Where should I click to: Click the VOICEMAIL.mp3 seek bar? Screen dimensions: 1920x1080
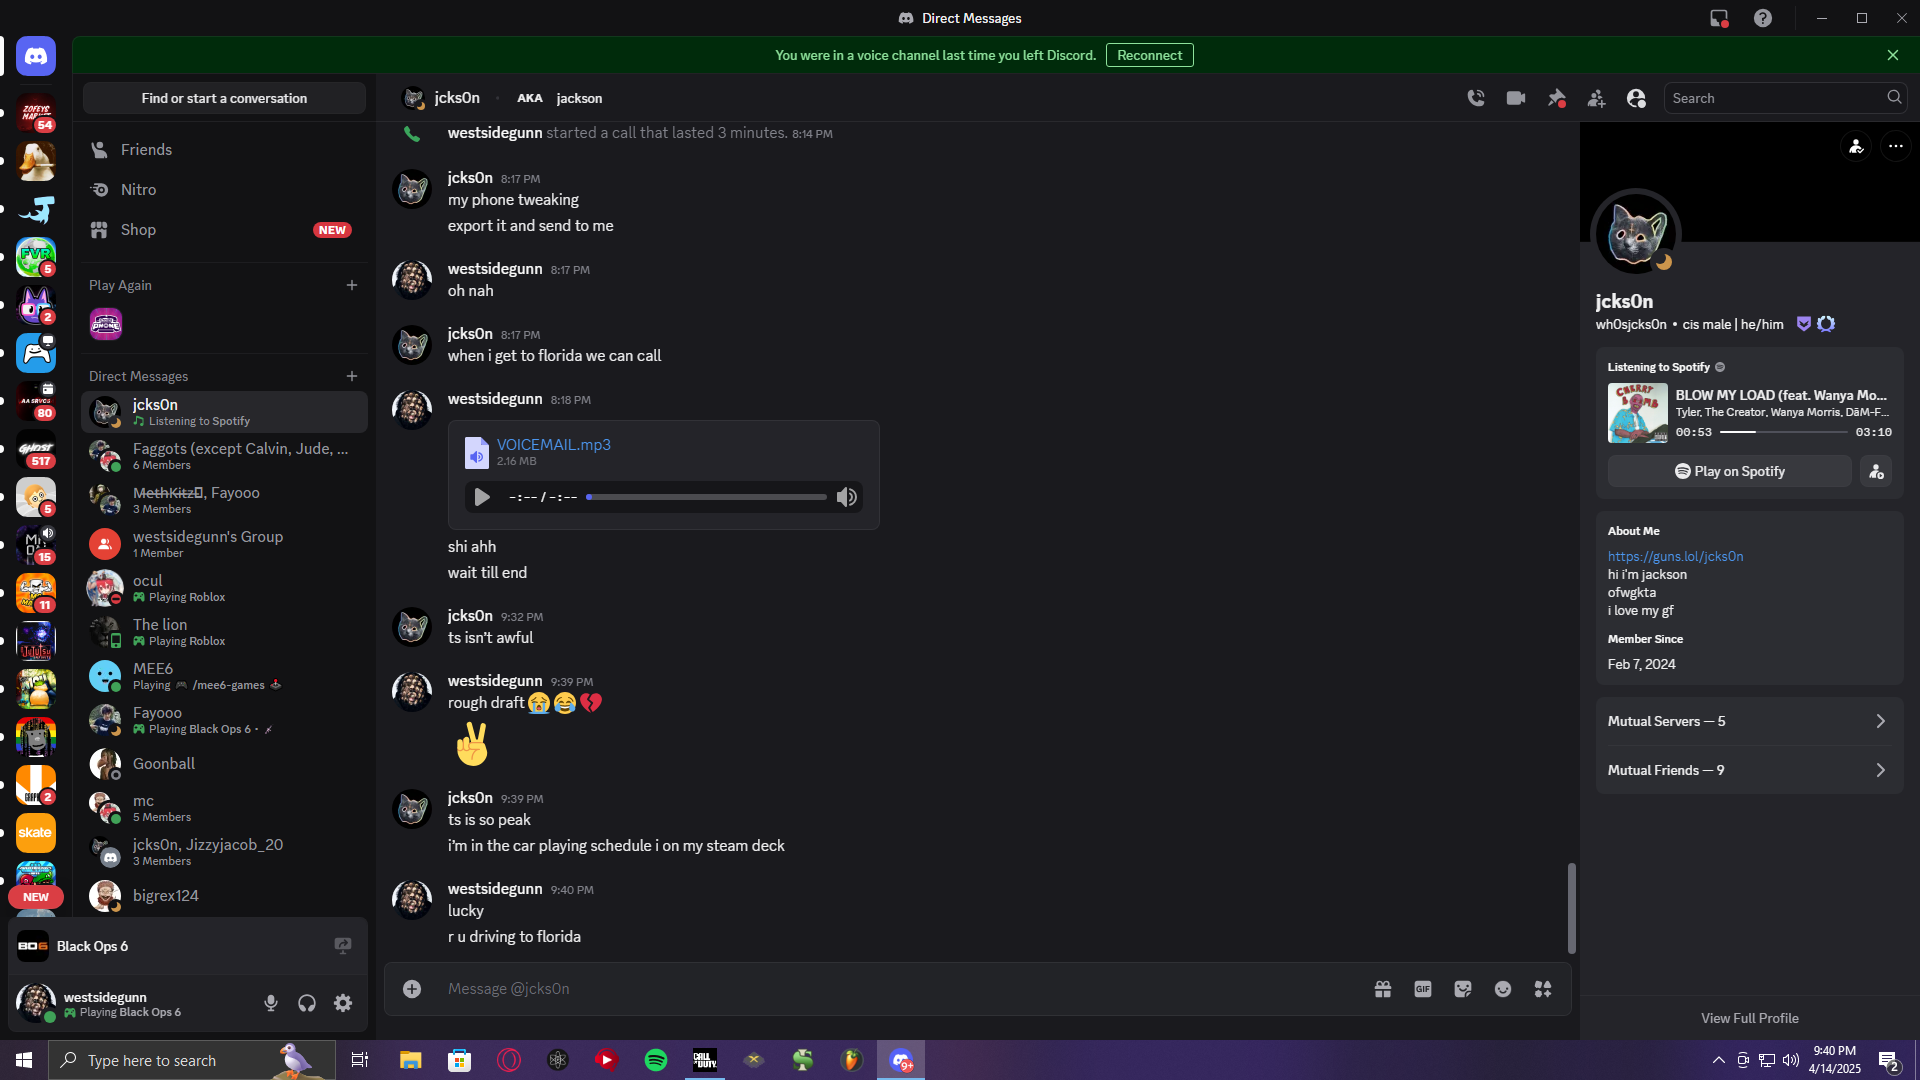(707, 497)
